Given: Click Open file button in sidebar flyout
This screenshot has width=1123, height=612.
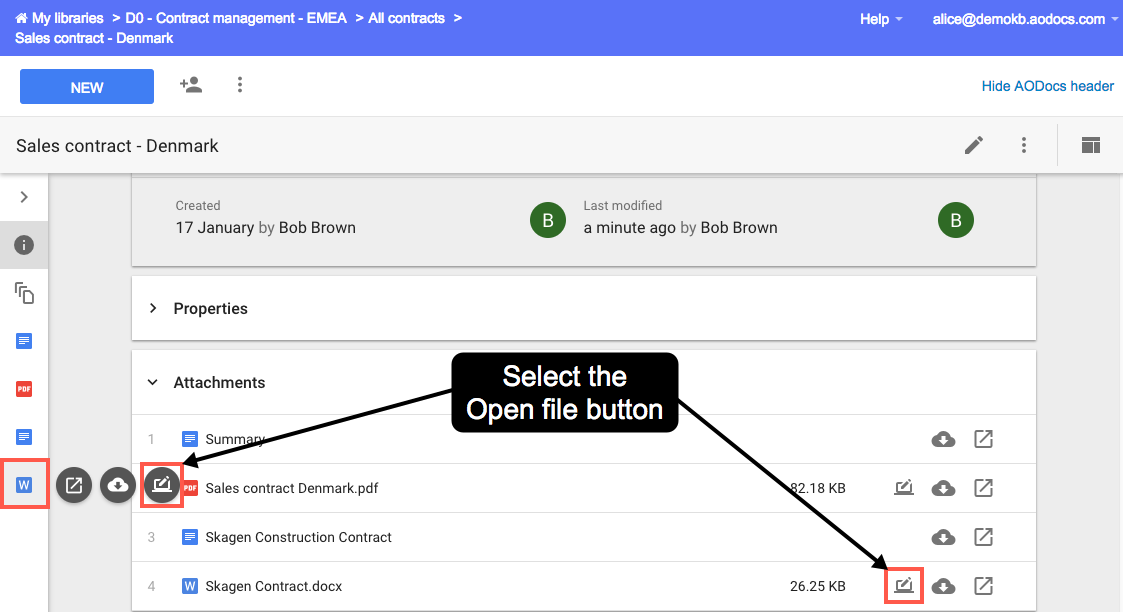Looking at the screenshot, I should [162, 485].
